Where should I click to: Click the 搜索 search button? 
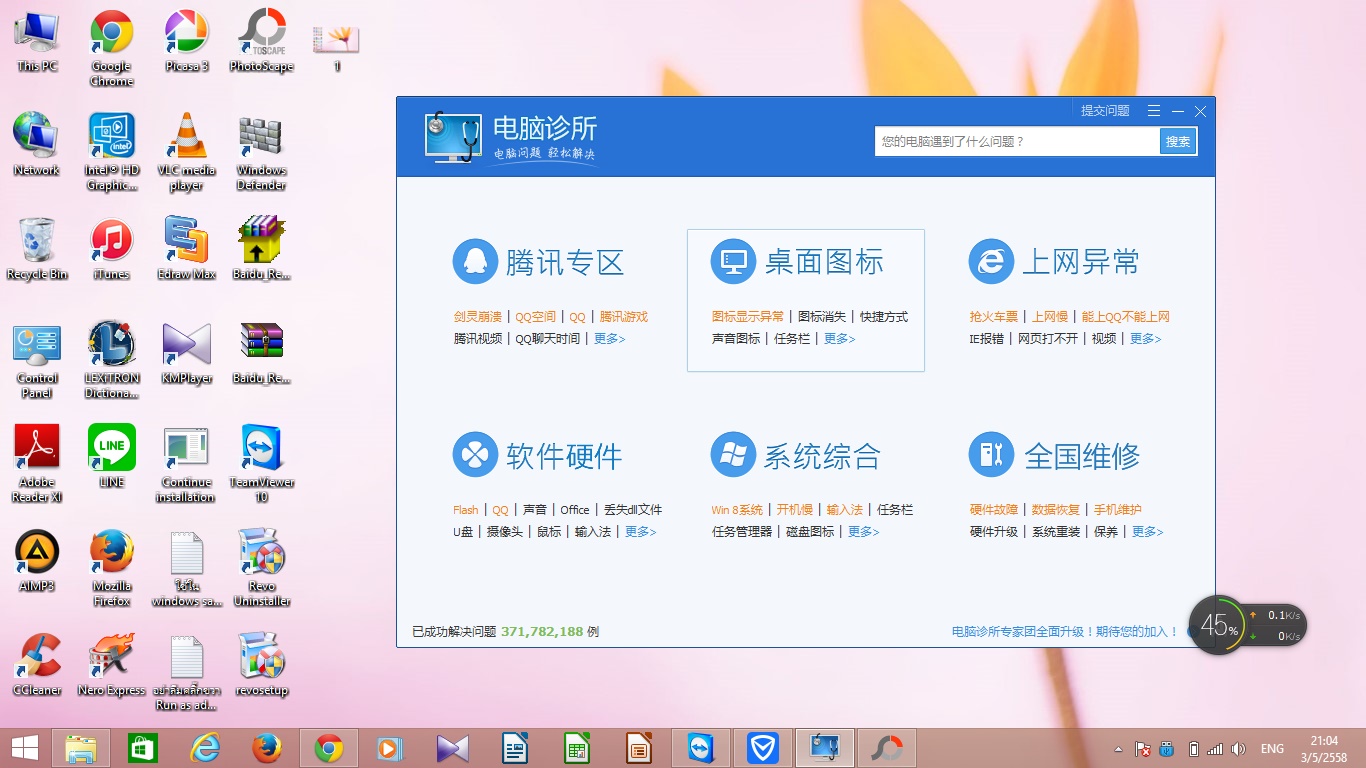tap(1178, 142)
